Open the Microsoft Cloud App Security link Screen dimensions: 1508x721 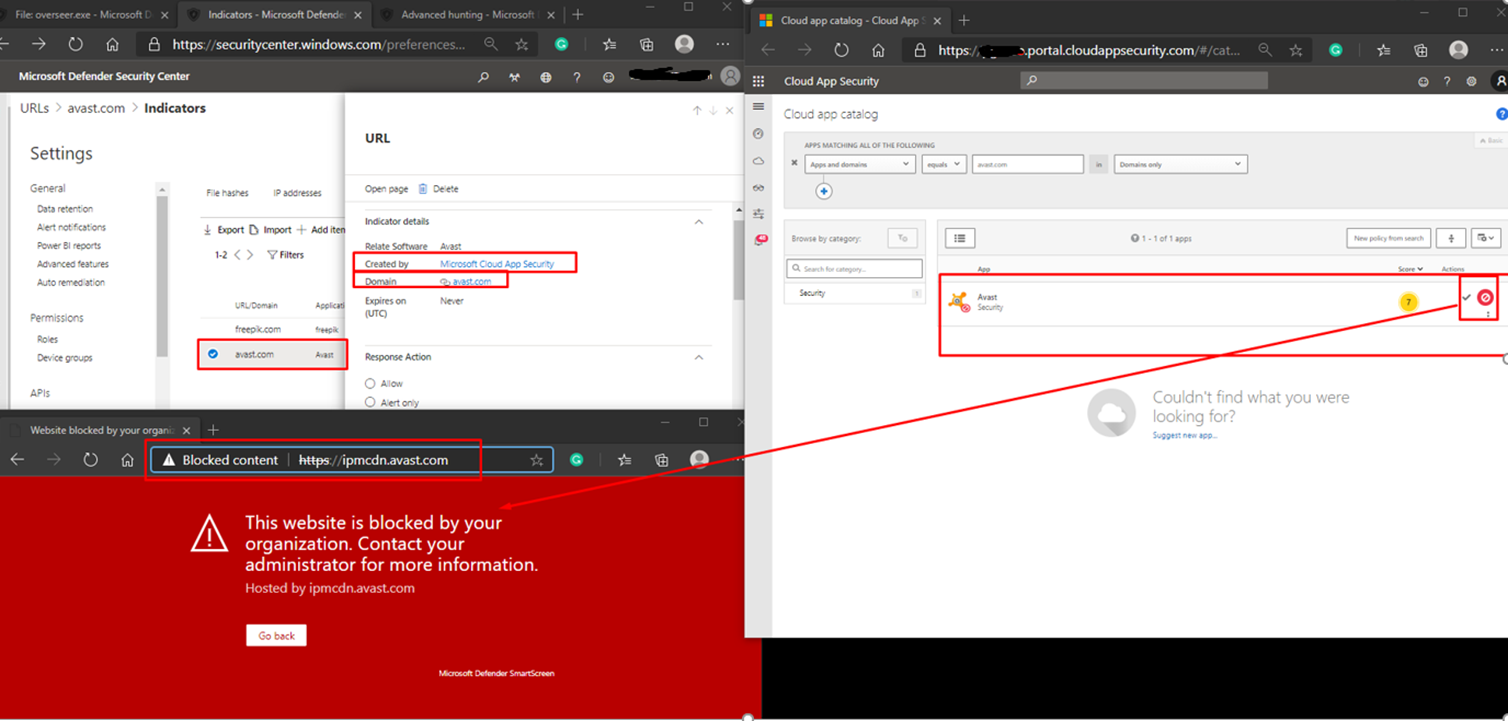(x=497, y=264)
